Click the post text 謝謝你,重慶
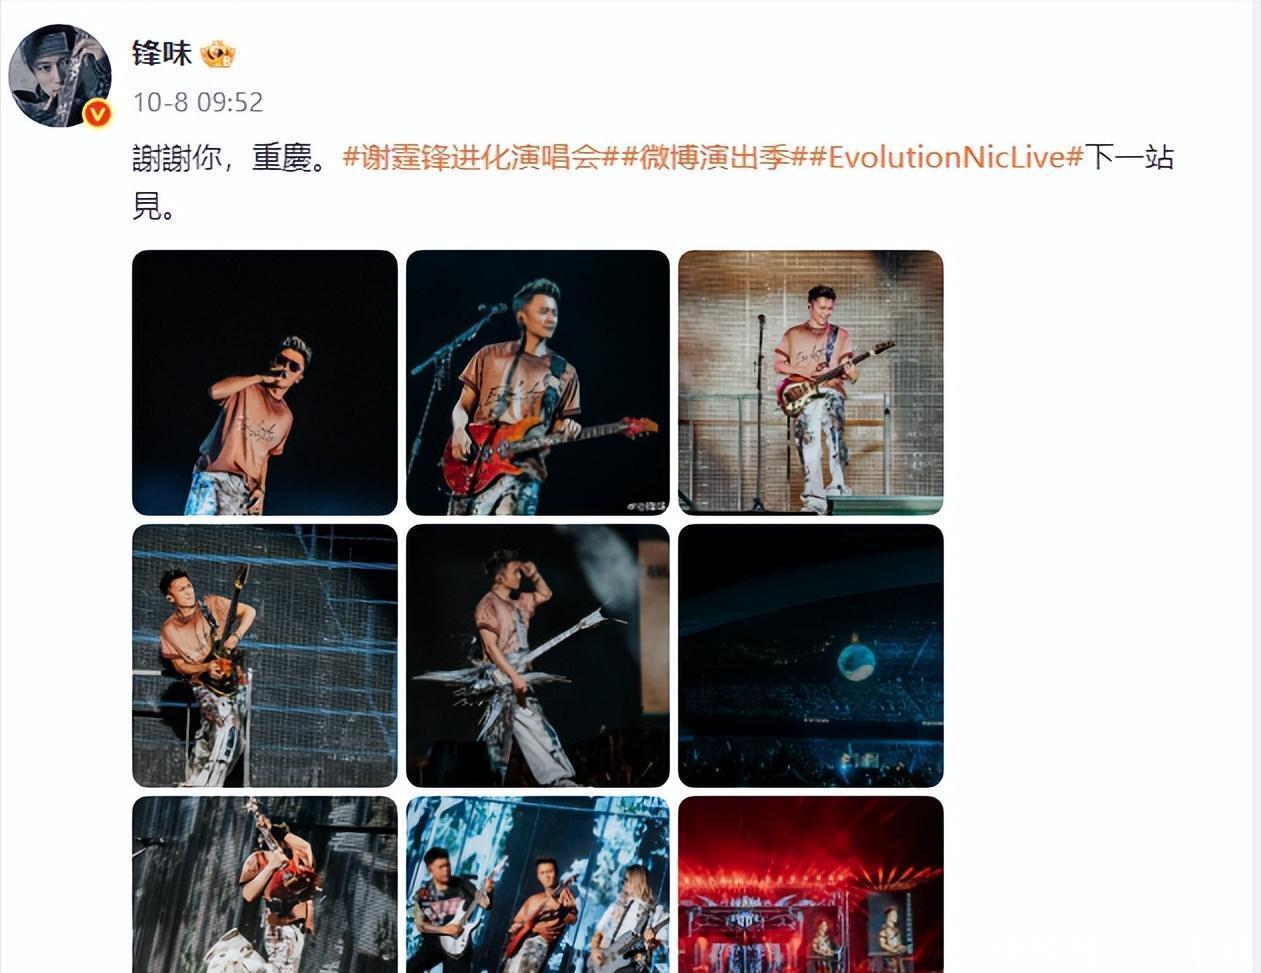 pos(229,158)
